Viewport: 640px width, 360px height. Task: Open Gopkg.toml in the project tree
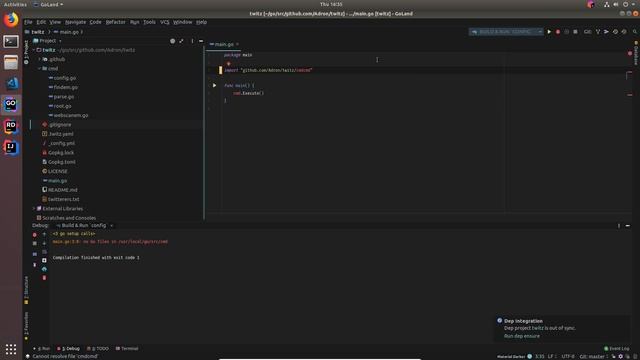click(x=62, y=162)
